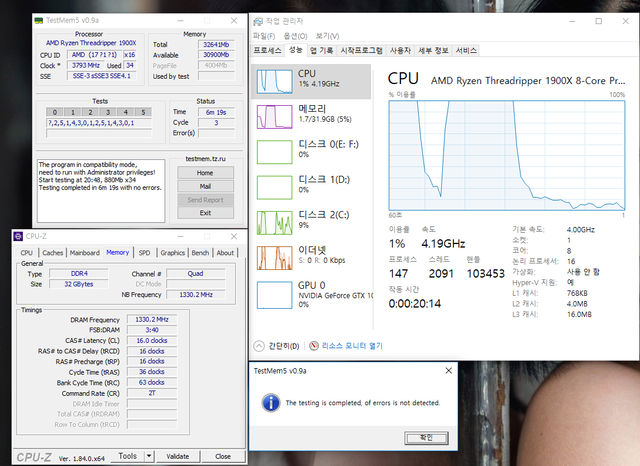Open the Caches tab in CPU-Z
The height and width of the screenshot is (466, 640).
click(x=53, y=253)
